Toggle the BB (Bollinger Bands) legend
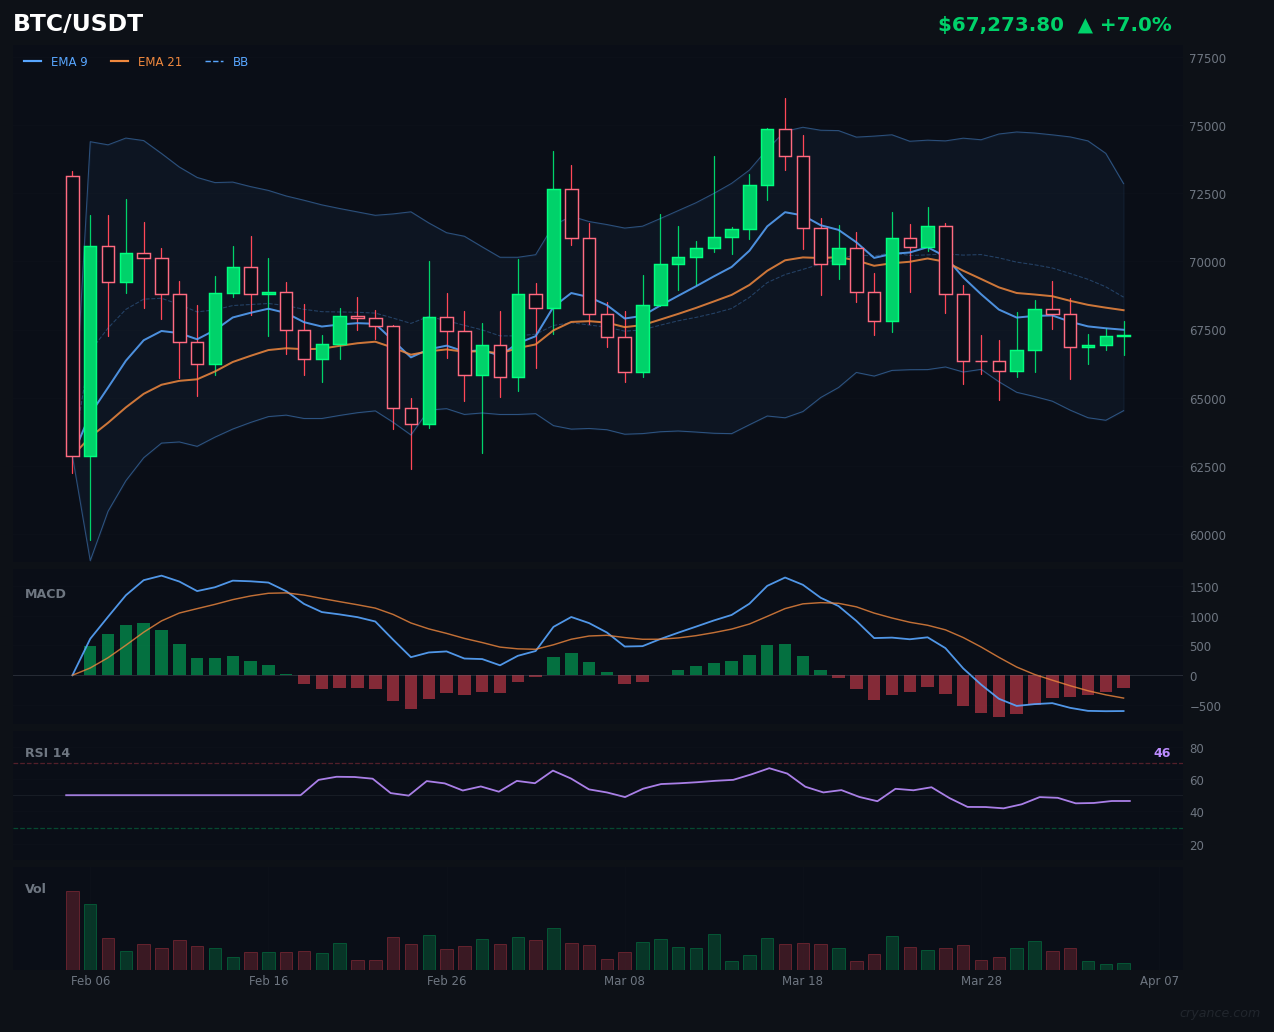Viewport: 1274px width, 1032px height. pyautogui.click(x=240, y=61)
